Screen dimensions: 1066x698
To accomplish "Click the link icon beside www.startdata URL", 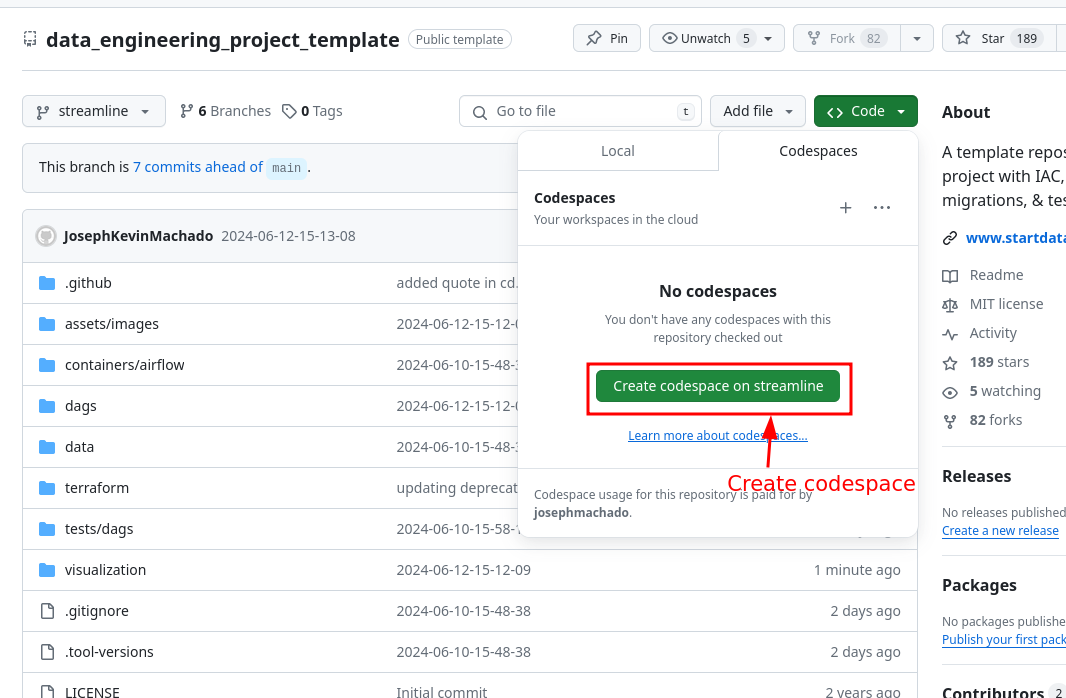I will pos(949,237).
